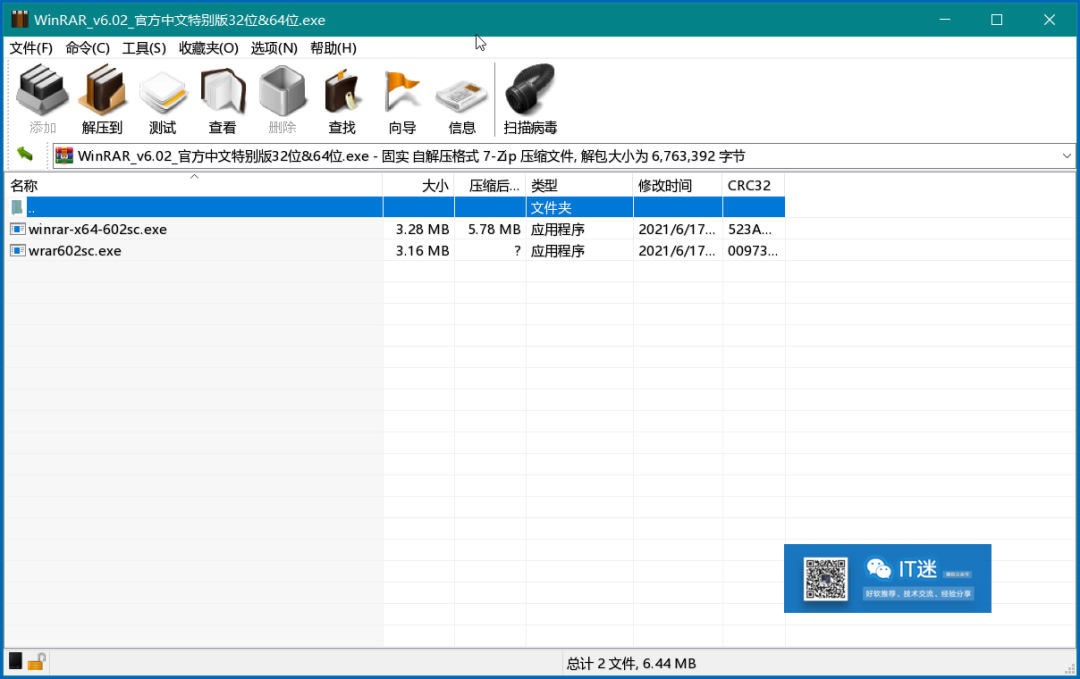Click the Scan for viruses (扫描病毒) icon
The width and height of the screenshot is (1080, 679).
(530, 98)
